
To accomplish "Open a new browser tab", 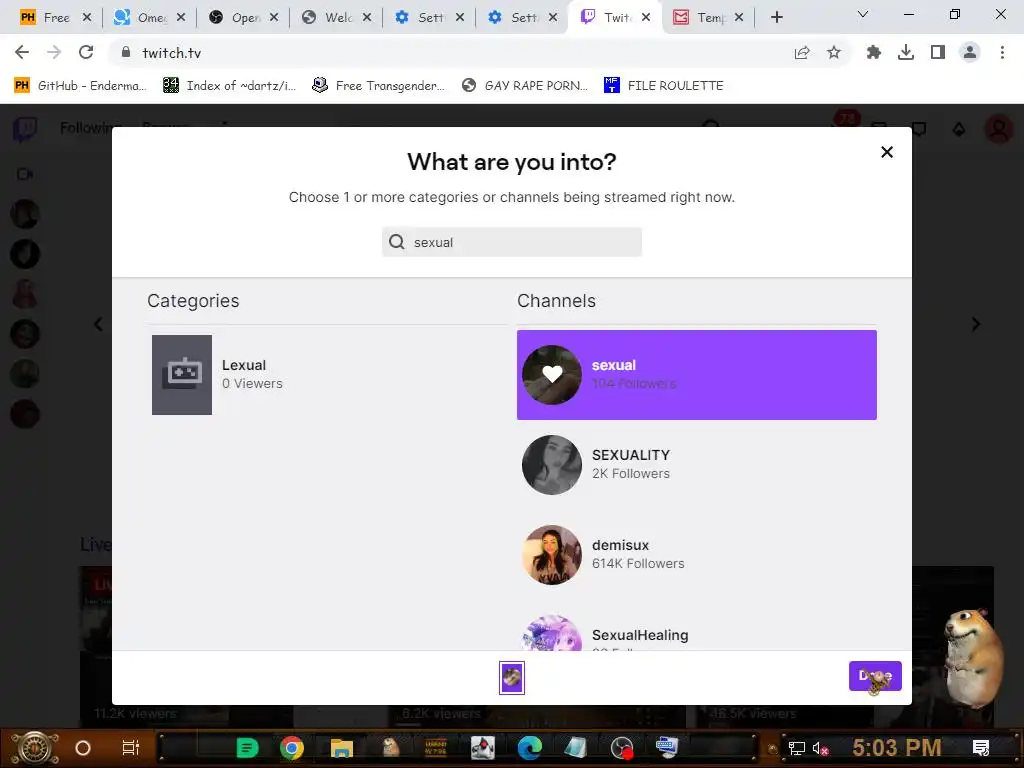I will click(x=776, y=18).
